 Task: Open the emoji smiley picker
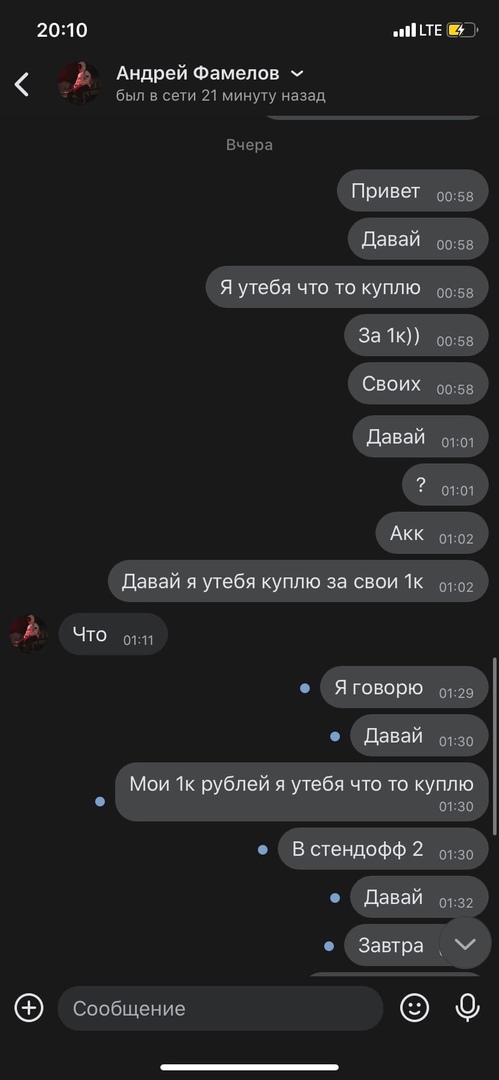pos(414,1008)
